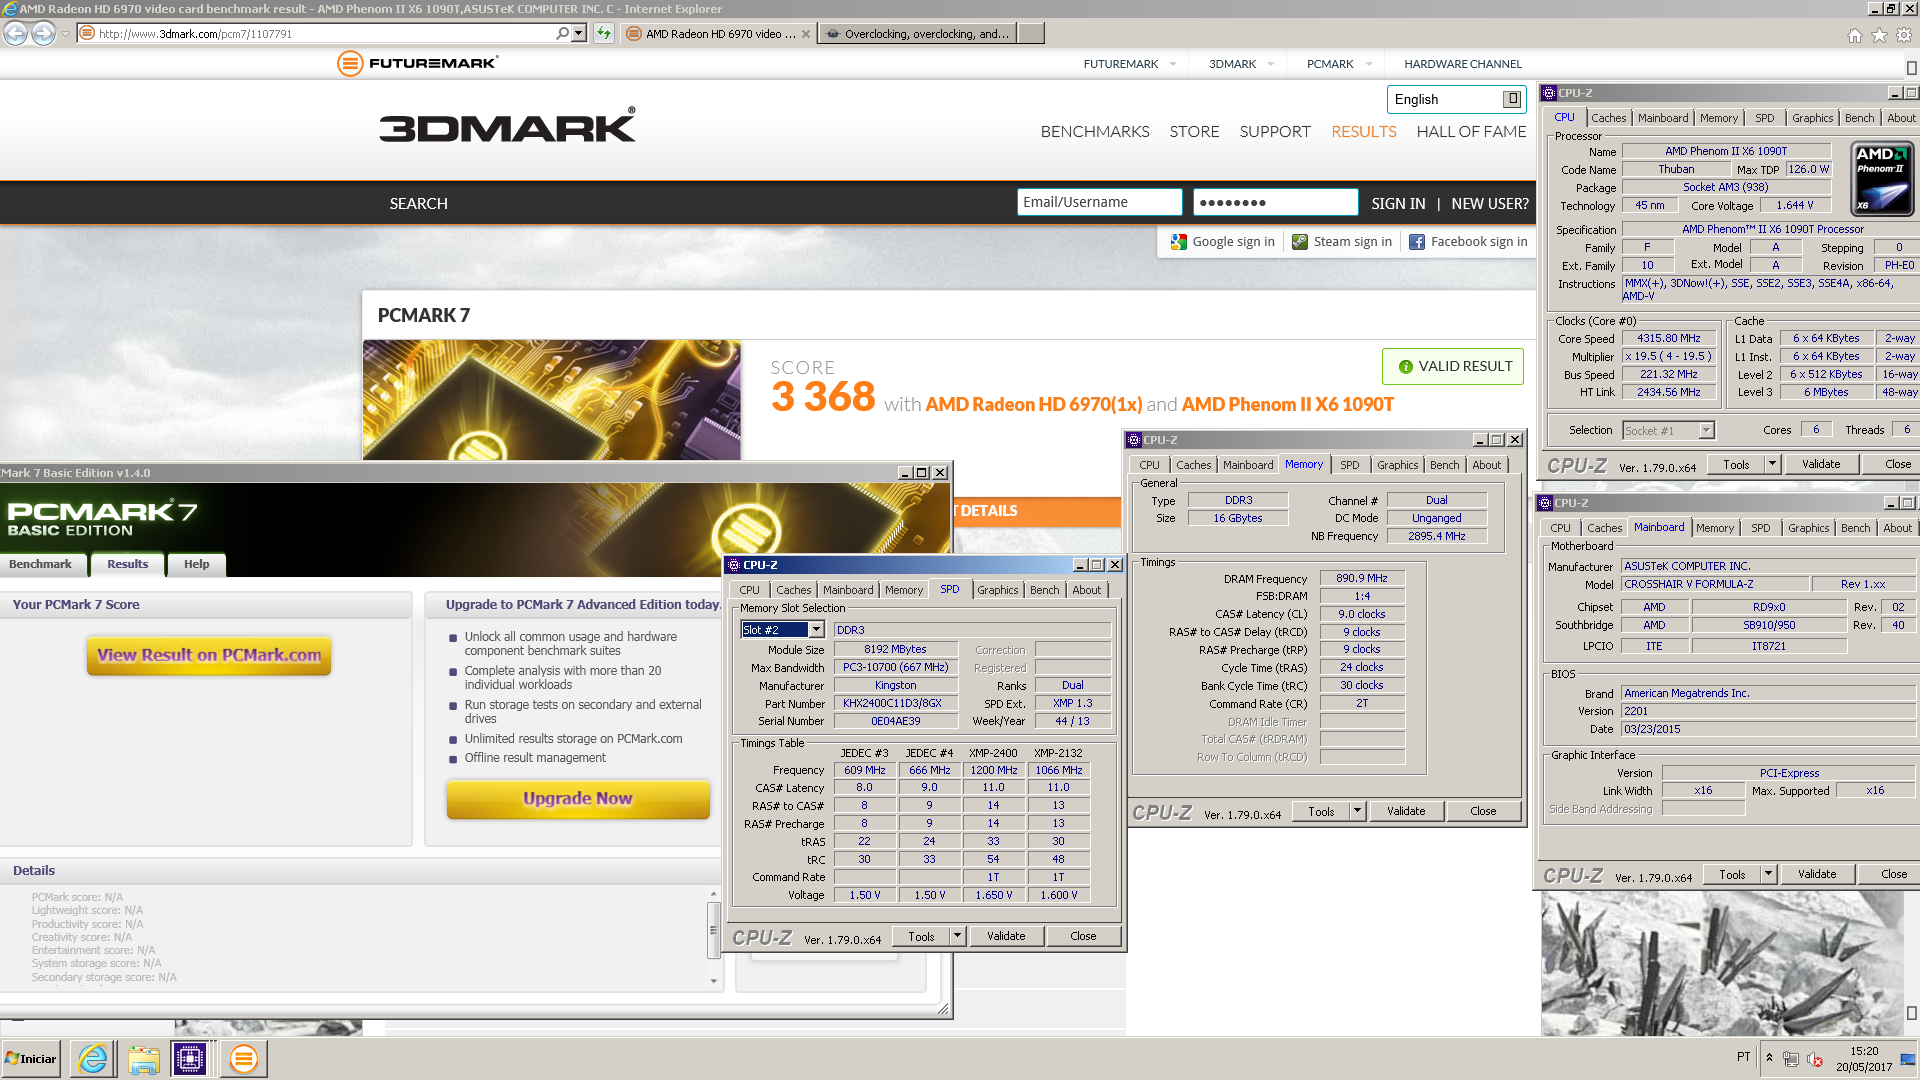Sign in using the Facebook icon link

point(1468,241)
